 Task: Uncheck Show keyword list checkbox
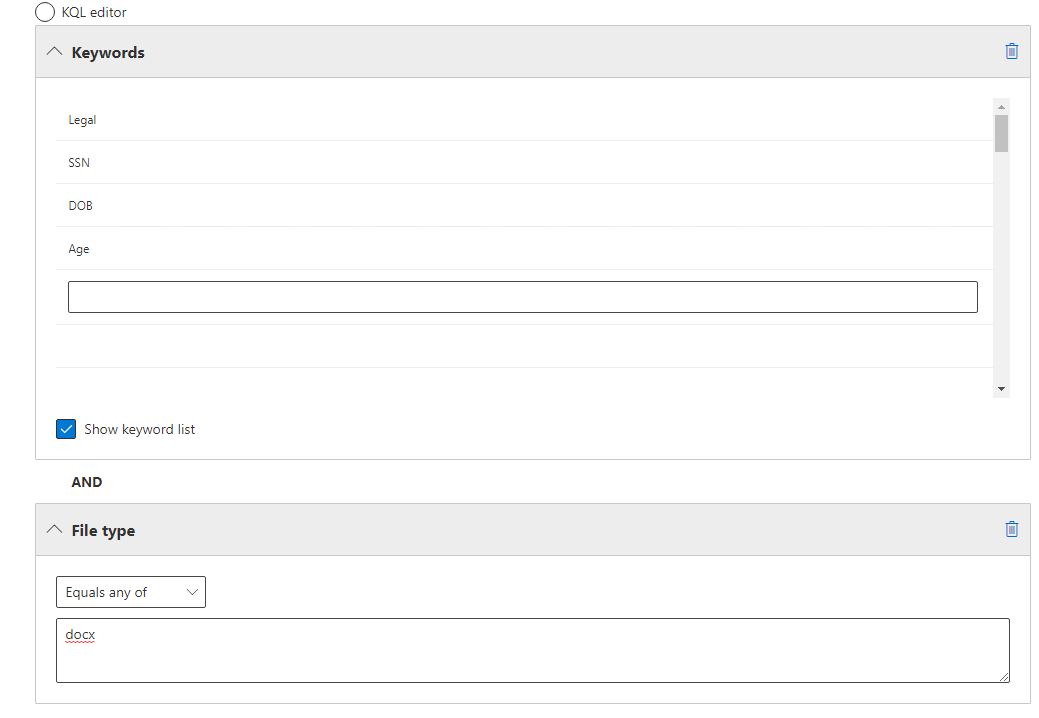66,429
